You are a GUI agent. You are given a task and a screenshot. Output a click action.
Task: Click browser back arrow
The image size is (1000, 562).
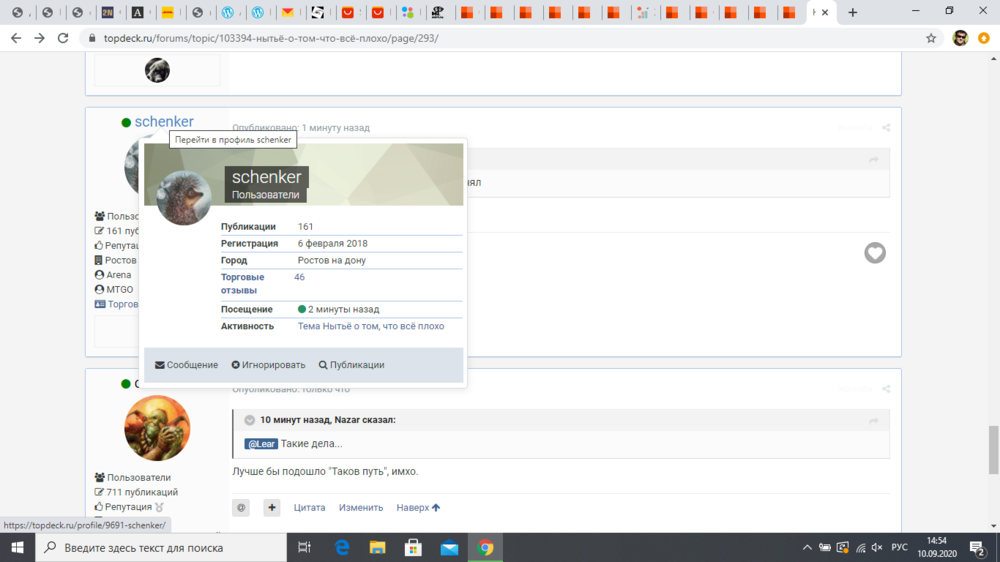click(16, 38)
